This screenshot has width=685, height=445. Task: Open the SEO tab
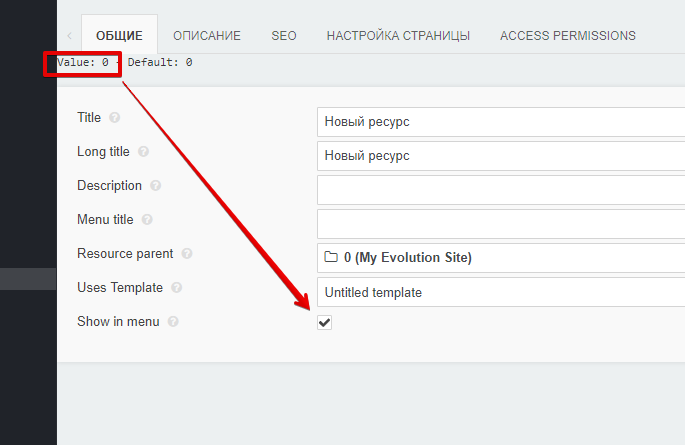pyautogui.click(x=284, y=35)
